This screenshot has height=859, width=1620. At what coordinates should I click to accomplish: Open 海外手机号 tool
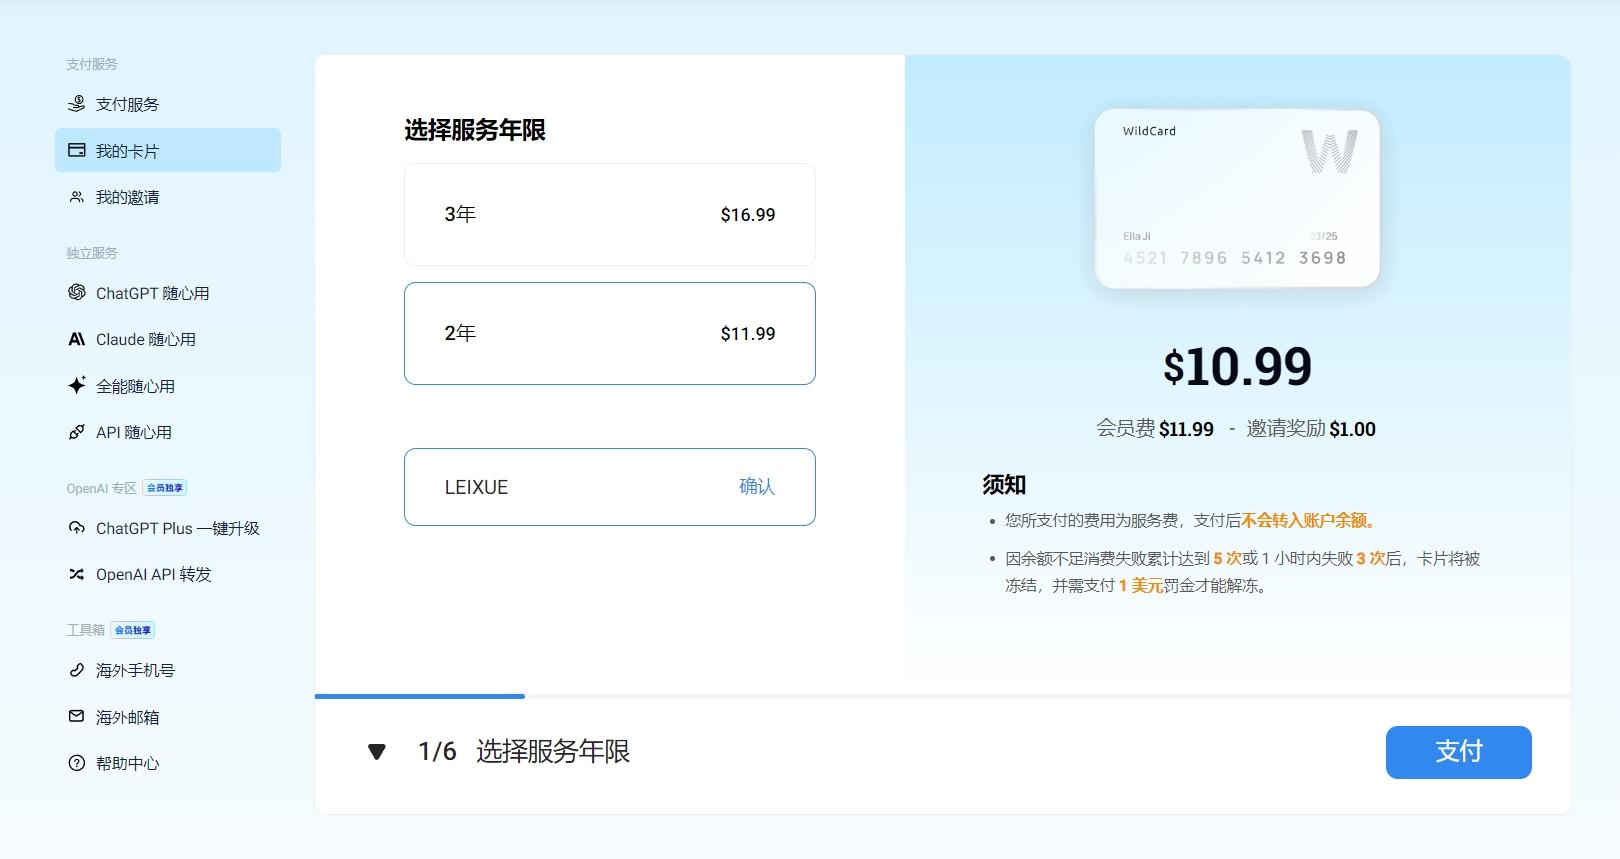click(168, 670)
